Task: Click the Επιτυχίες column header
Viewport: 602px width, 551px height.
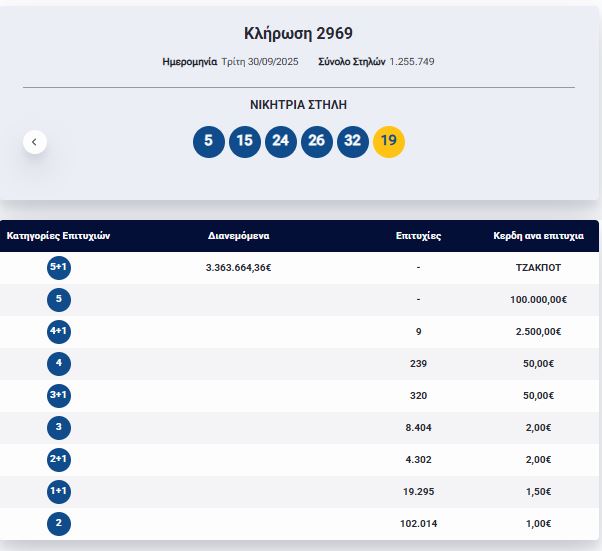Action: pyautogui.click(x=418, y=236)
